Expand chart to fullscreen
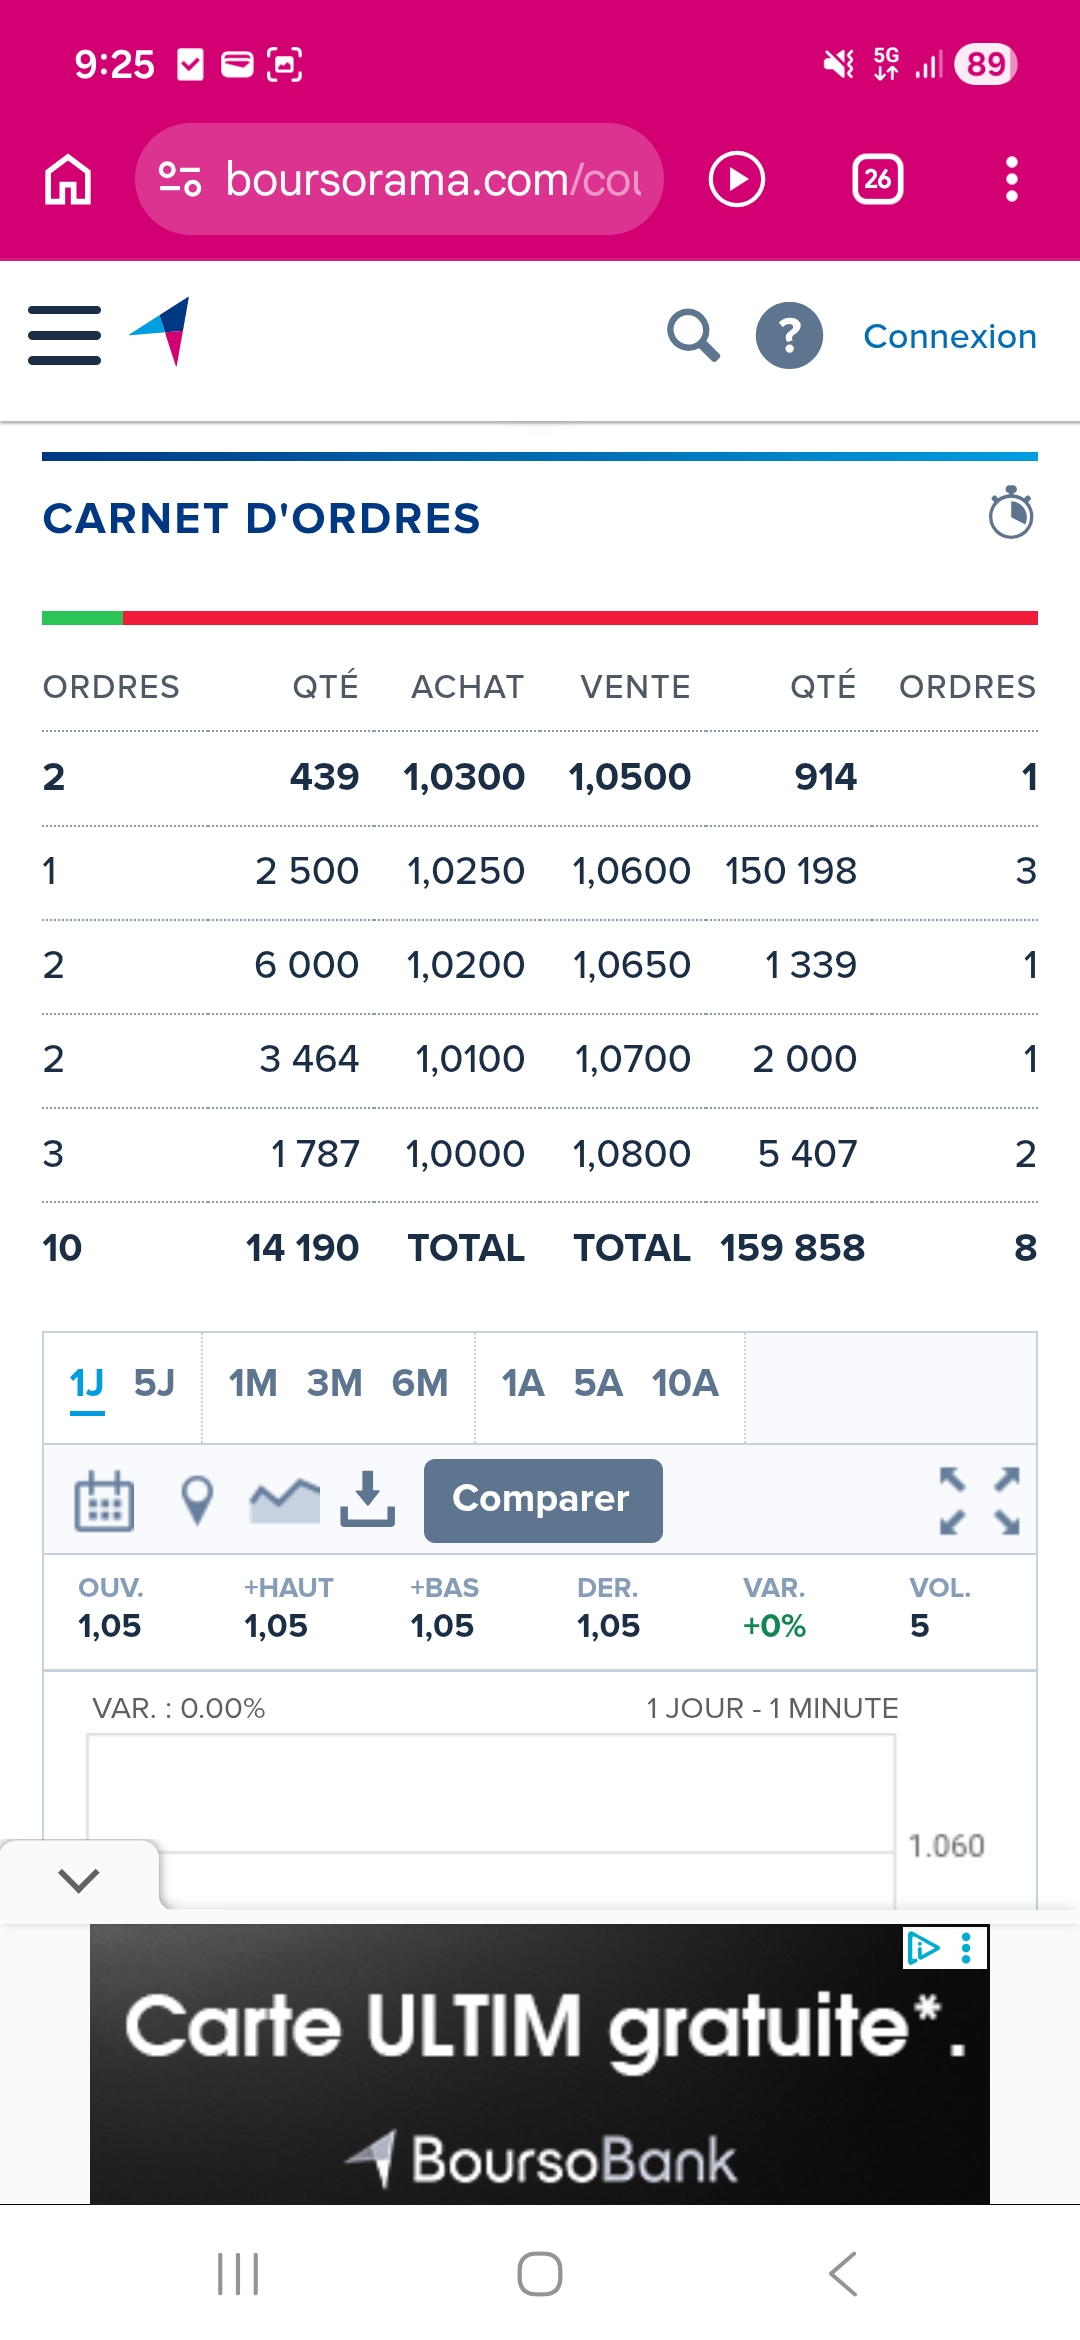Image resolution: width=1080 pixels, height=2340 pixels. tap(980, 1501)
